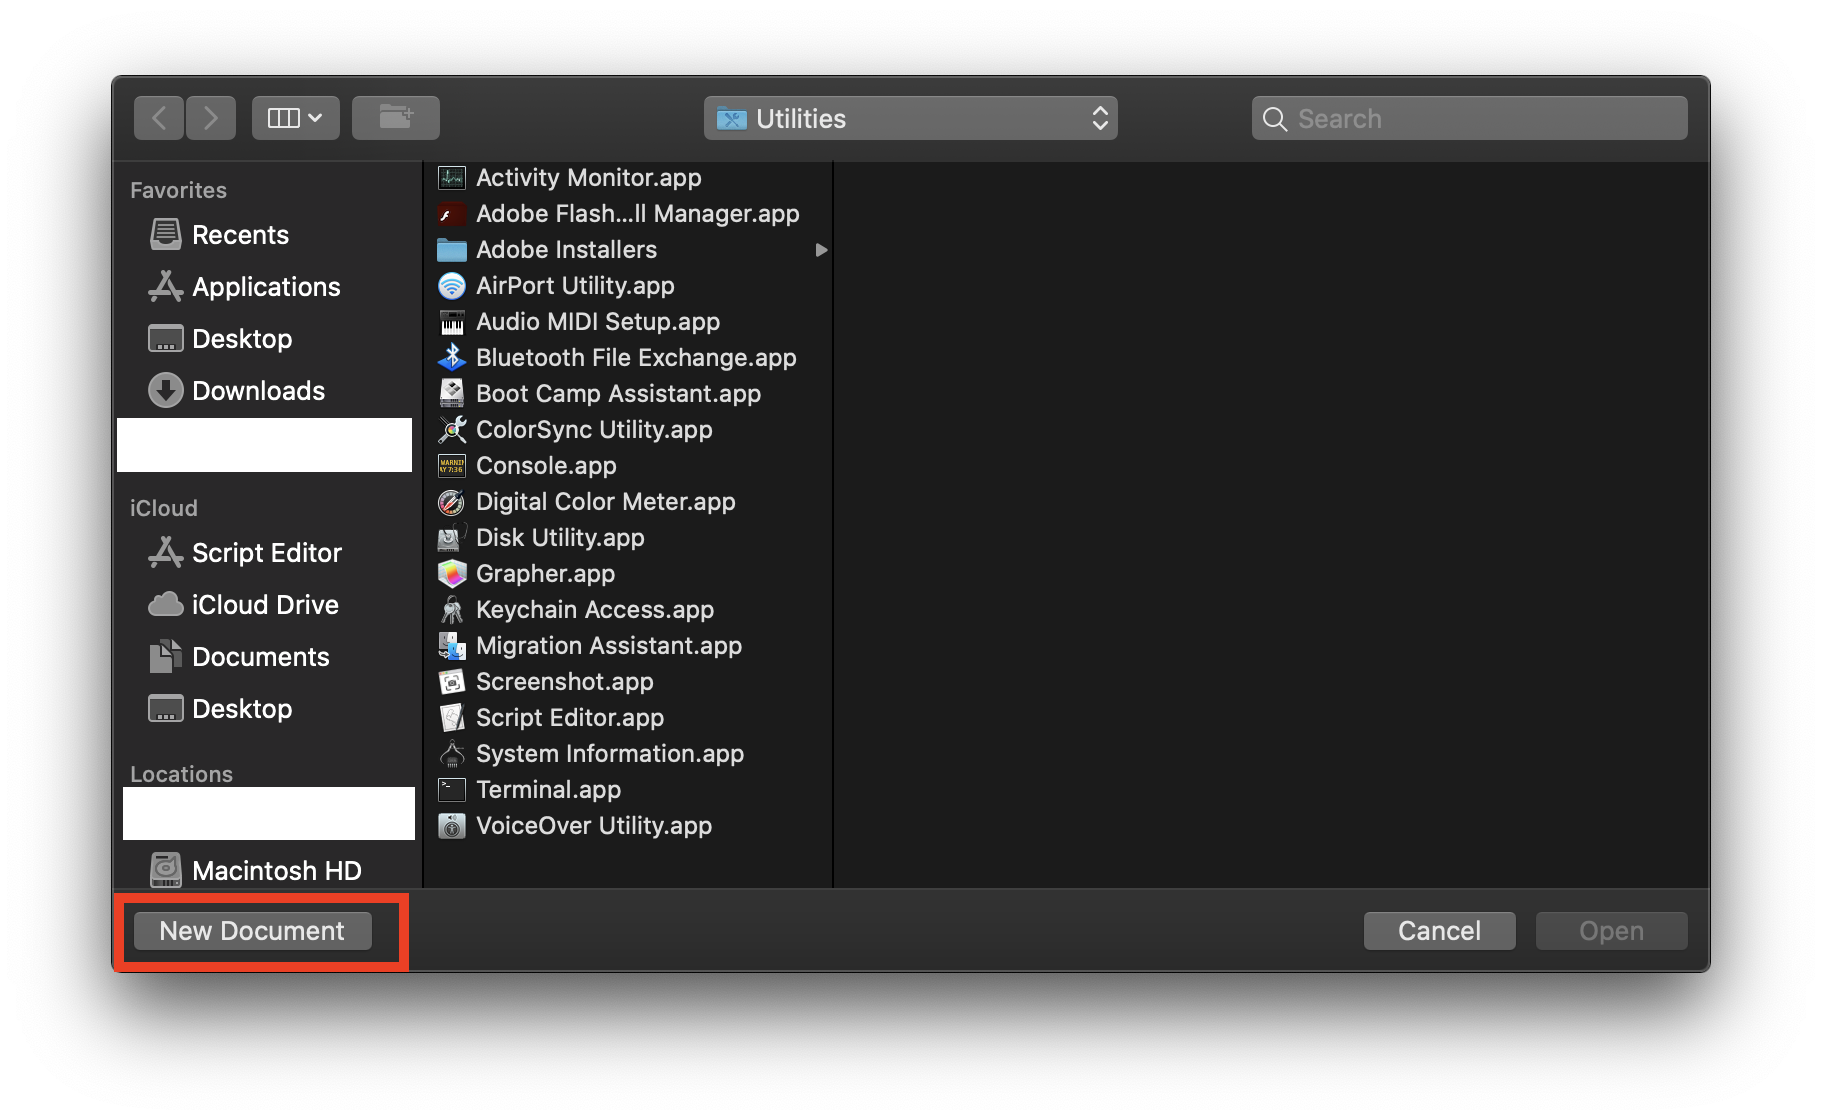Click the Bluetooth File Exchange.app icon
This screenshot has width=1822, height=1120.
click(451, 357)
